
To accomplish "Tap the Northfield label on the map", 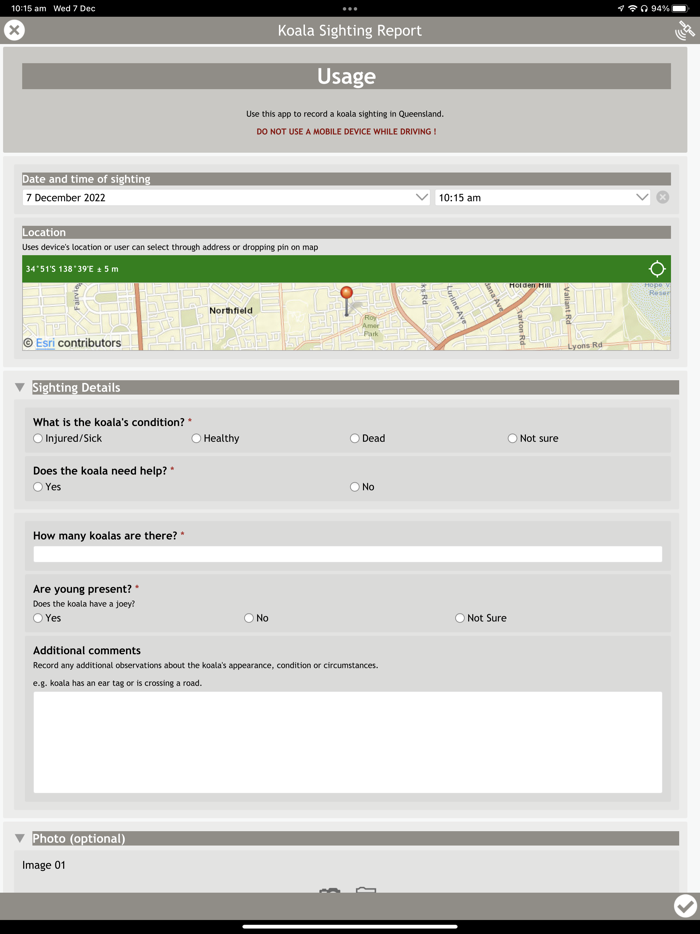I will coord(231,310).
